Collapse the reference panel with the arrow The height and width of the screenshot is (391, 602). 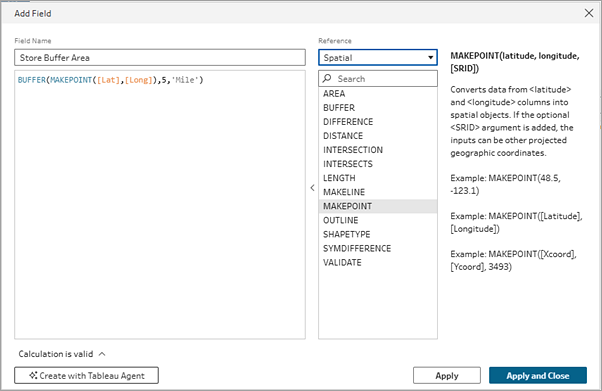pos(312,188)
